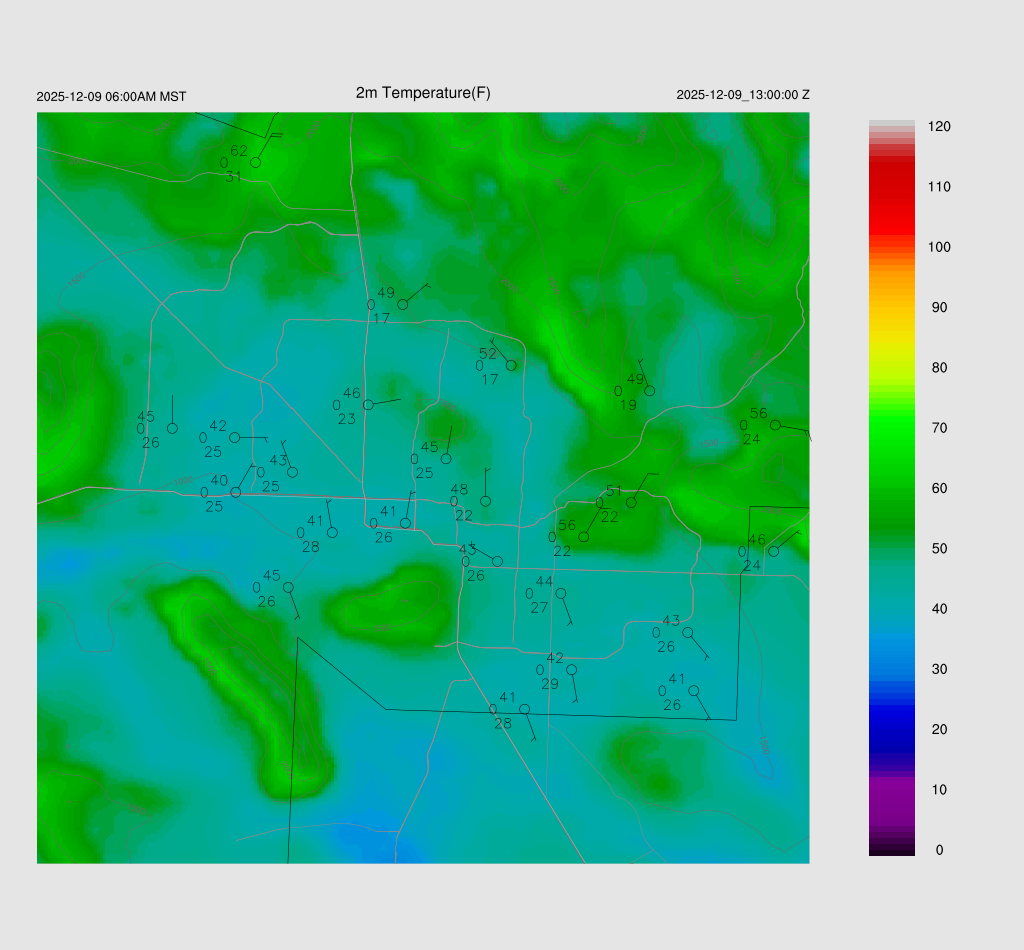
Task: Click the "2m Temperature(F)" map title
Action: 423,93
